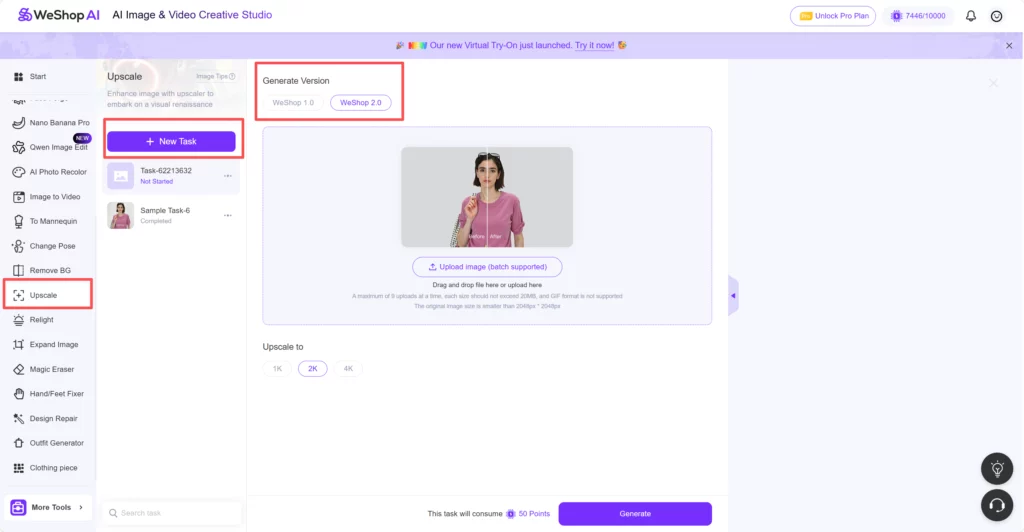Click the before/after sample preview image
Image resolution: width=1024 pixels, height=532 pixels.
coord(487,197)
